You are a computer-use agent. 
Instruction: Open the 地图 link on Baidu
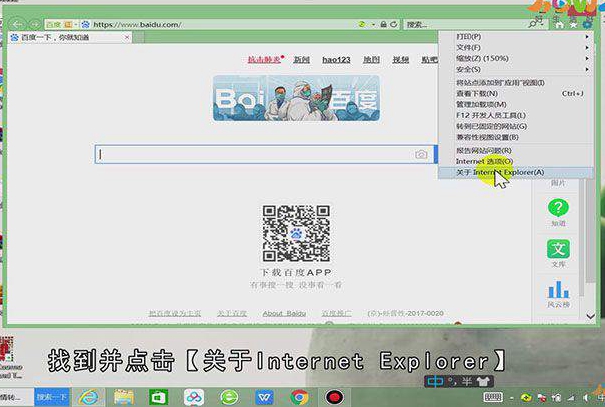(371, 59)
